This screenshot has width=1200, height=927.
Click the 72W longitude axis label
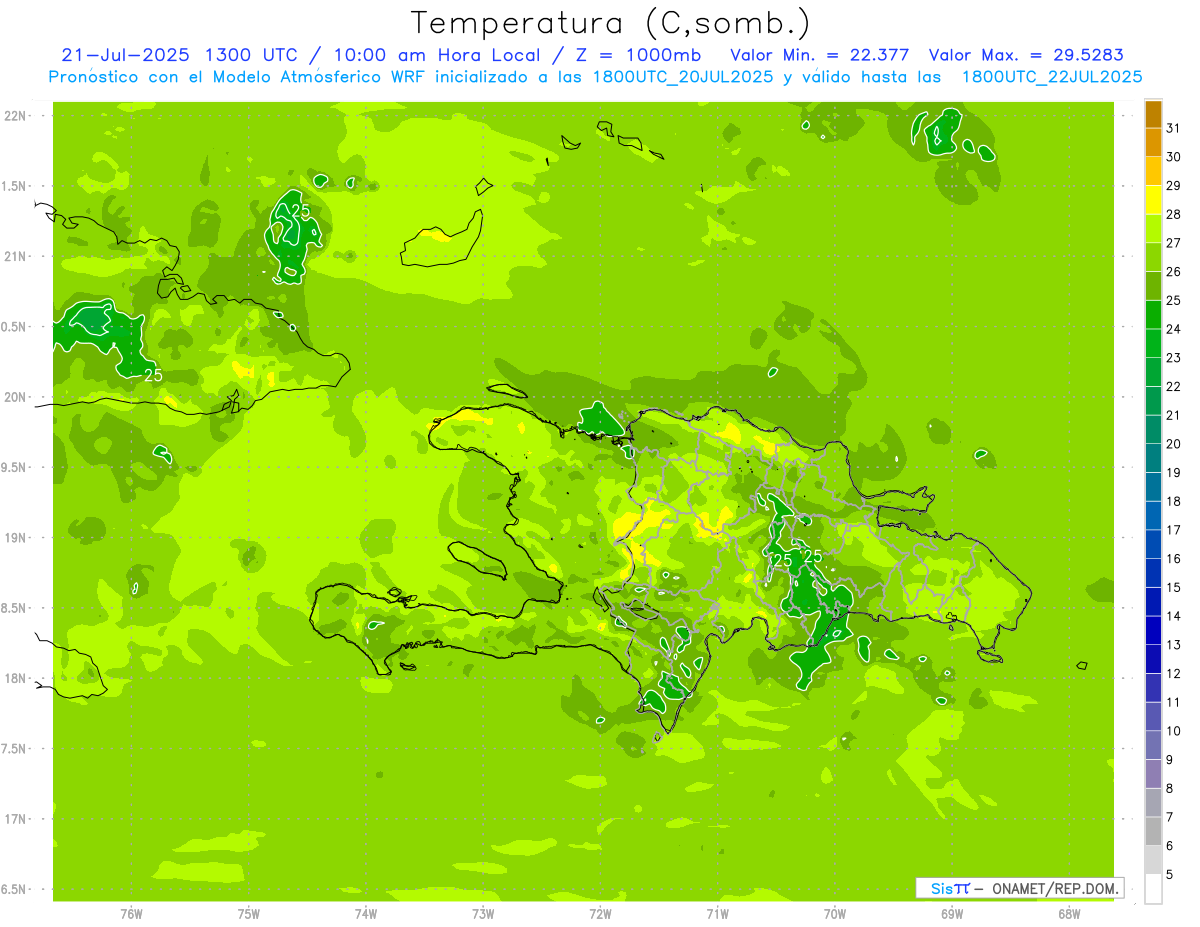(x=600, y=914)
